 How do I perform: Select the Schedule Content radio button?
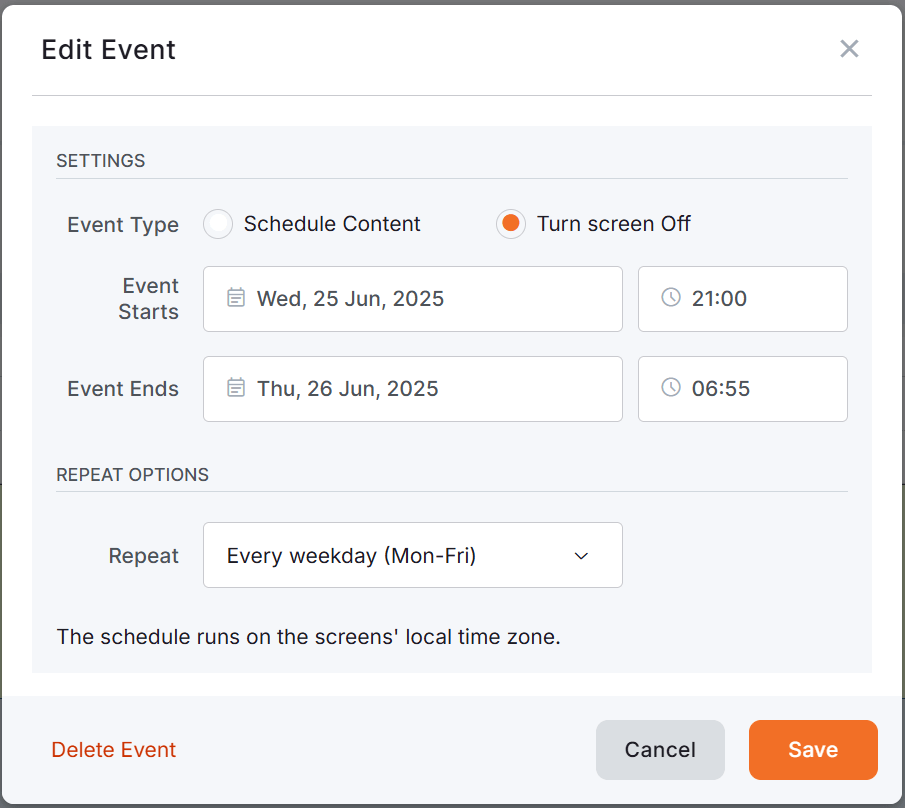point(218,224)
